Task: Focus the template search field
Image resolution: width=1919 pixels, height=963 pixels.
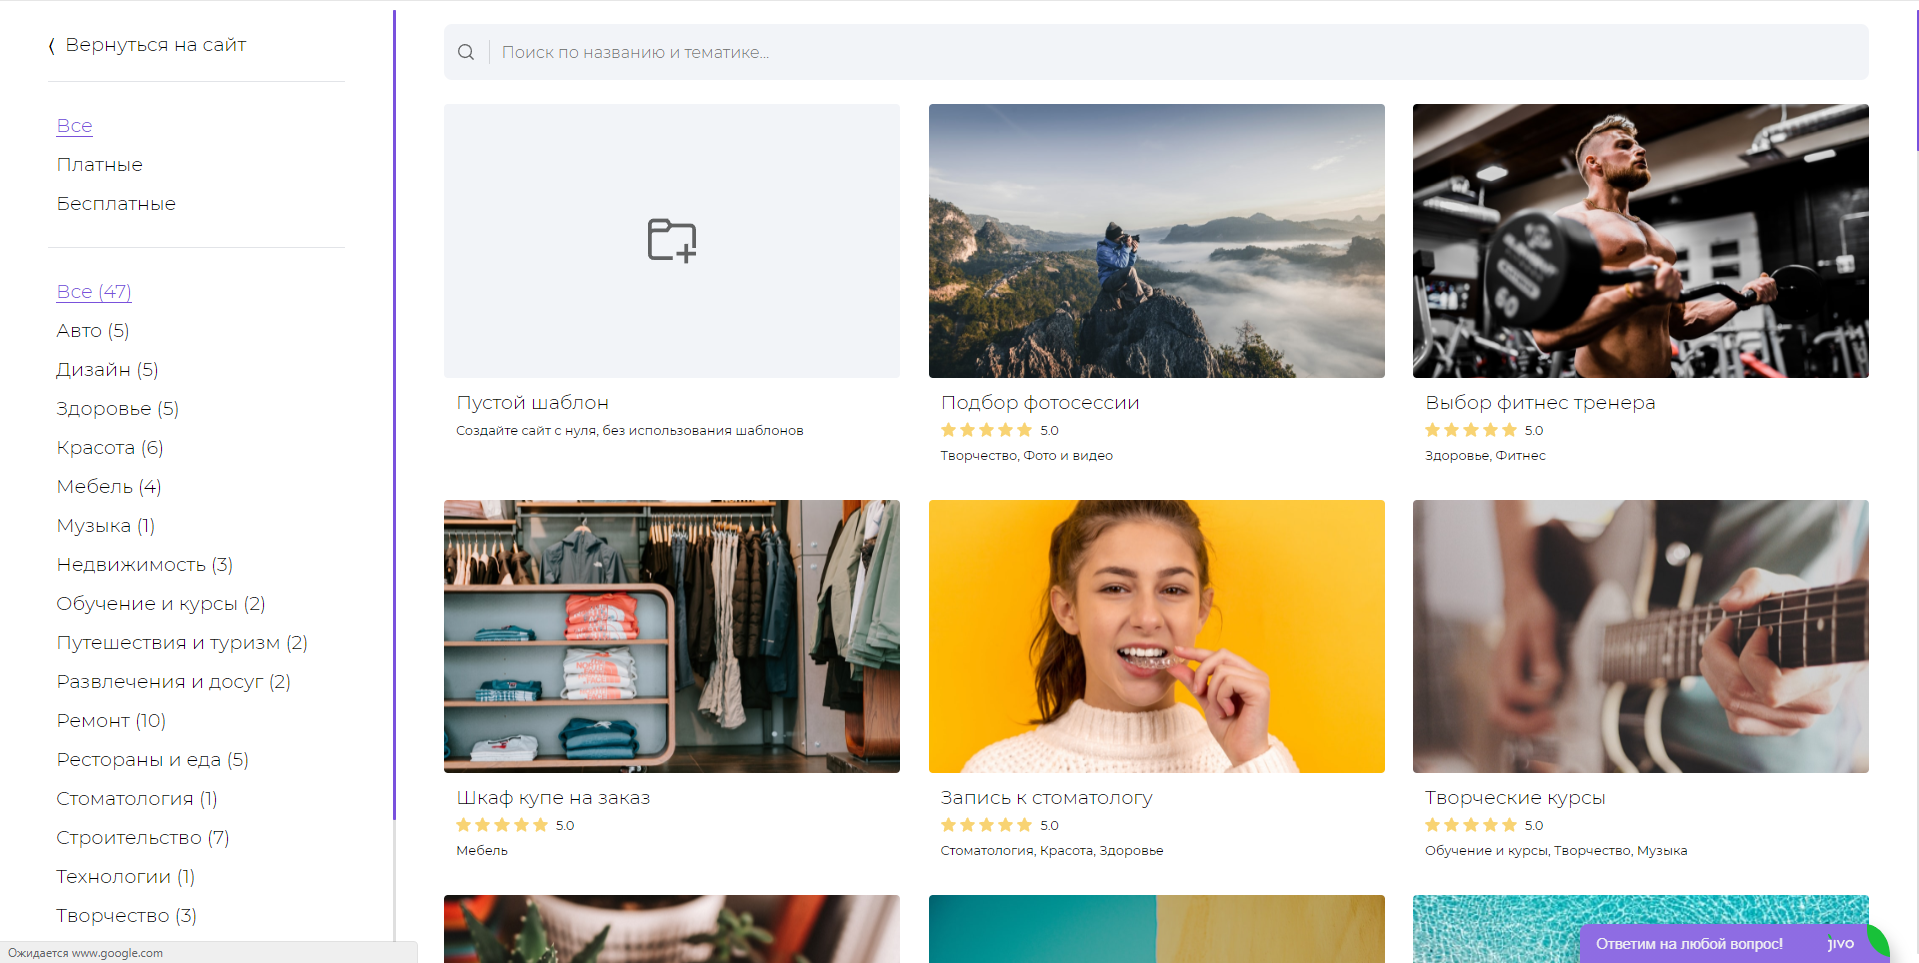Action: pos(1156,52)
